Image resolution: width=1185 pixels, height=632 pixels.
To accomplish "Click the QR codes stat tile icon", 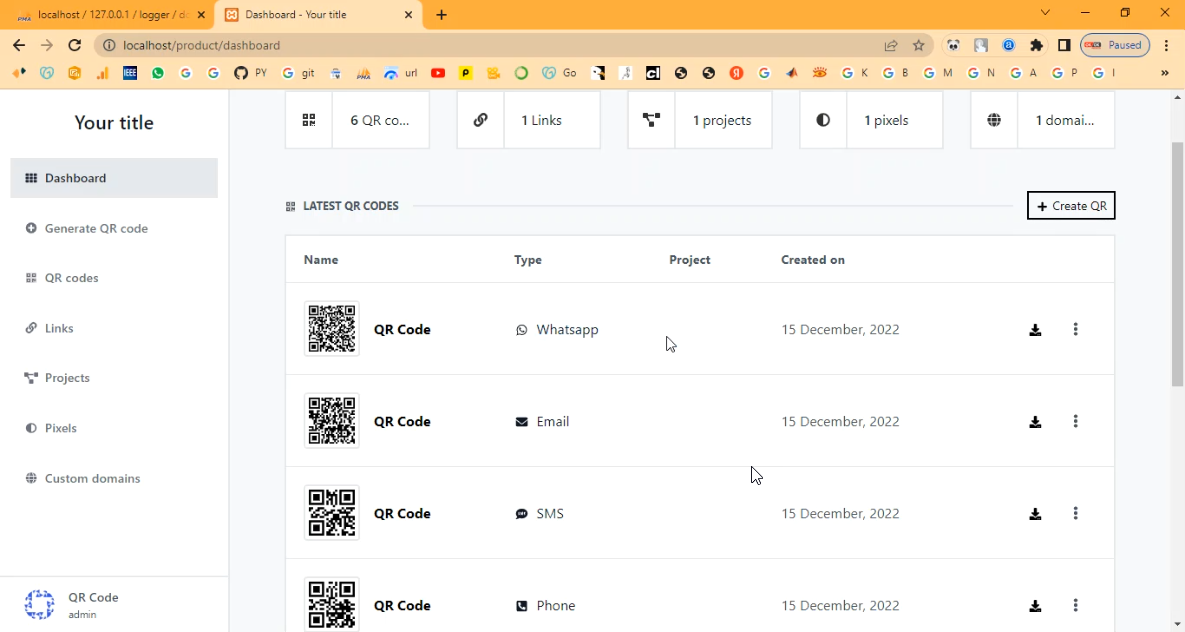I will (x=308, y=120).
